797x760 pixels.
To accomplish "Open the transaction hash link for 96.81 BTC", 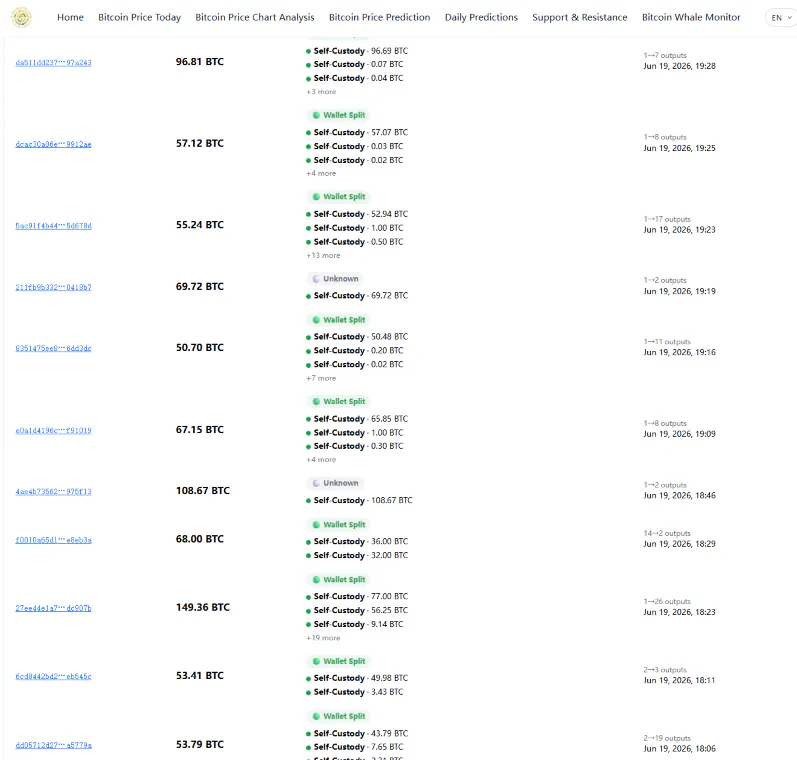I will click(53, 63).
